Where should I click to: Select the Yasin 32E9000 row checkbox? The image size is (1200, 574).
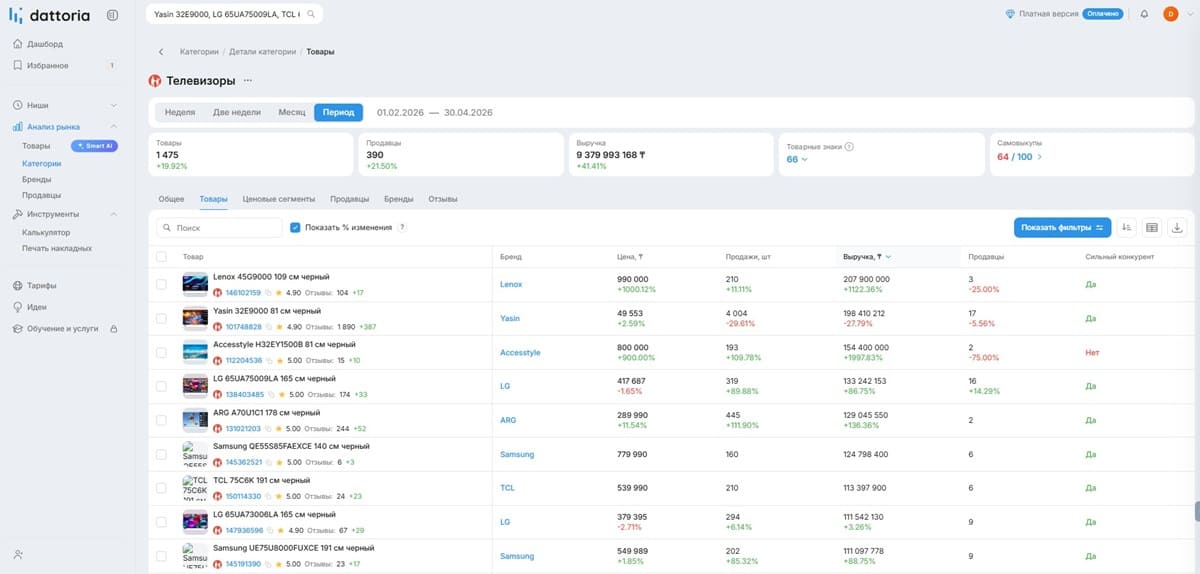[162, 318]
